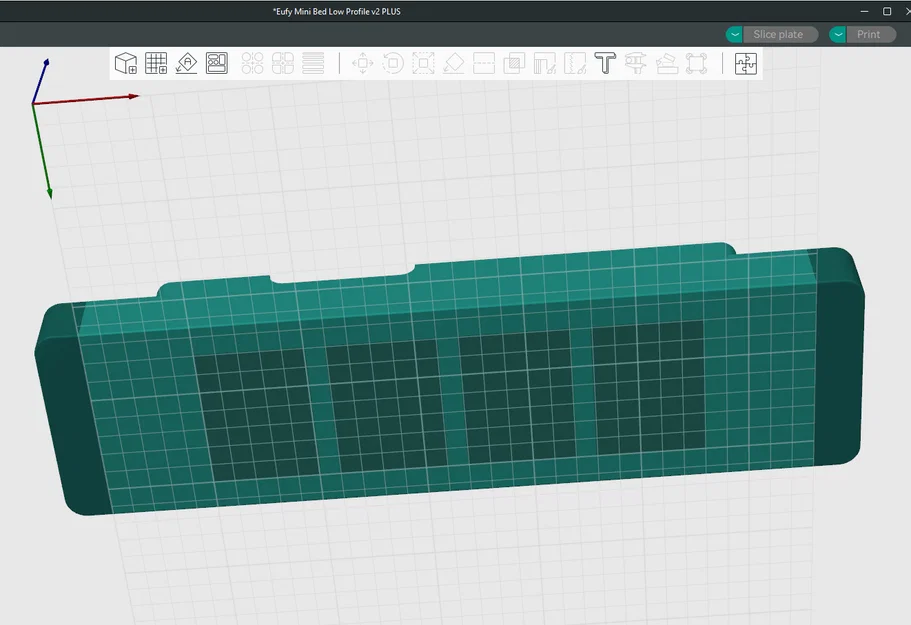The width and height of the screenshot is (911, 625).
Task: Select the Scale tool
Action: 424,63
